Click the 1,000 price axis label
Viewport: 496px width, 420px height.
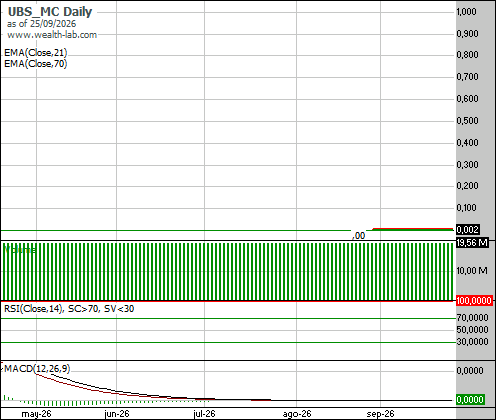click(467, 12)
